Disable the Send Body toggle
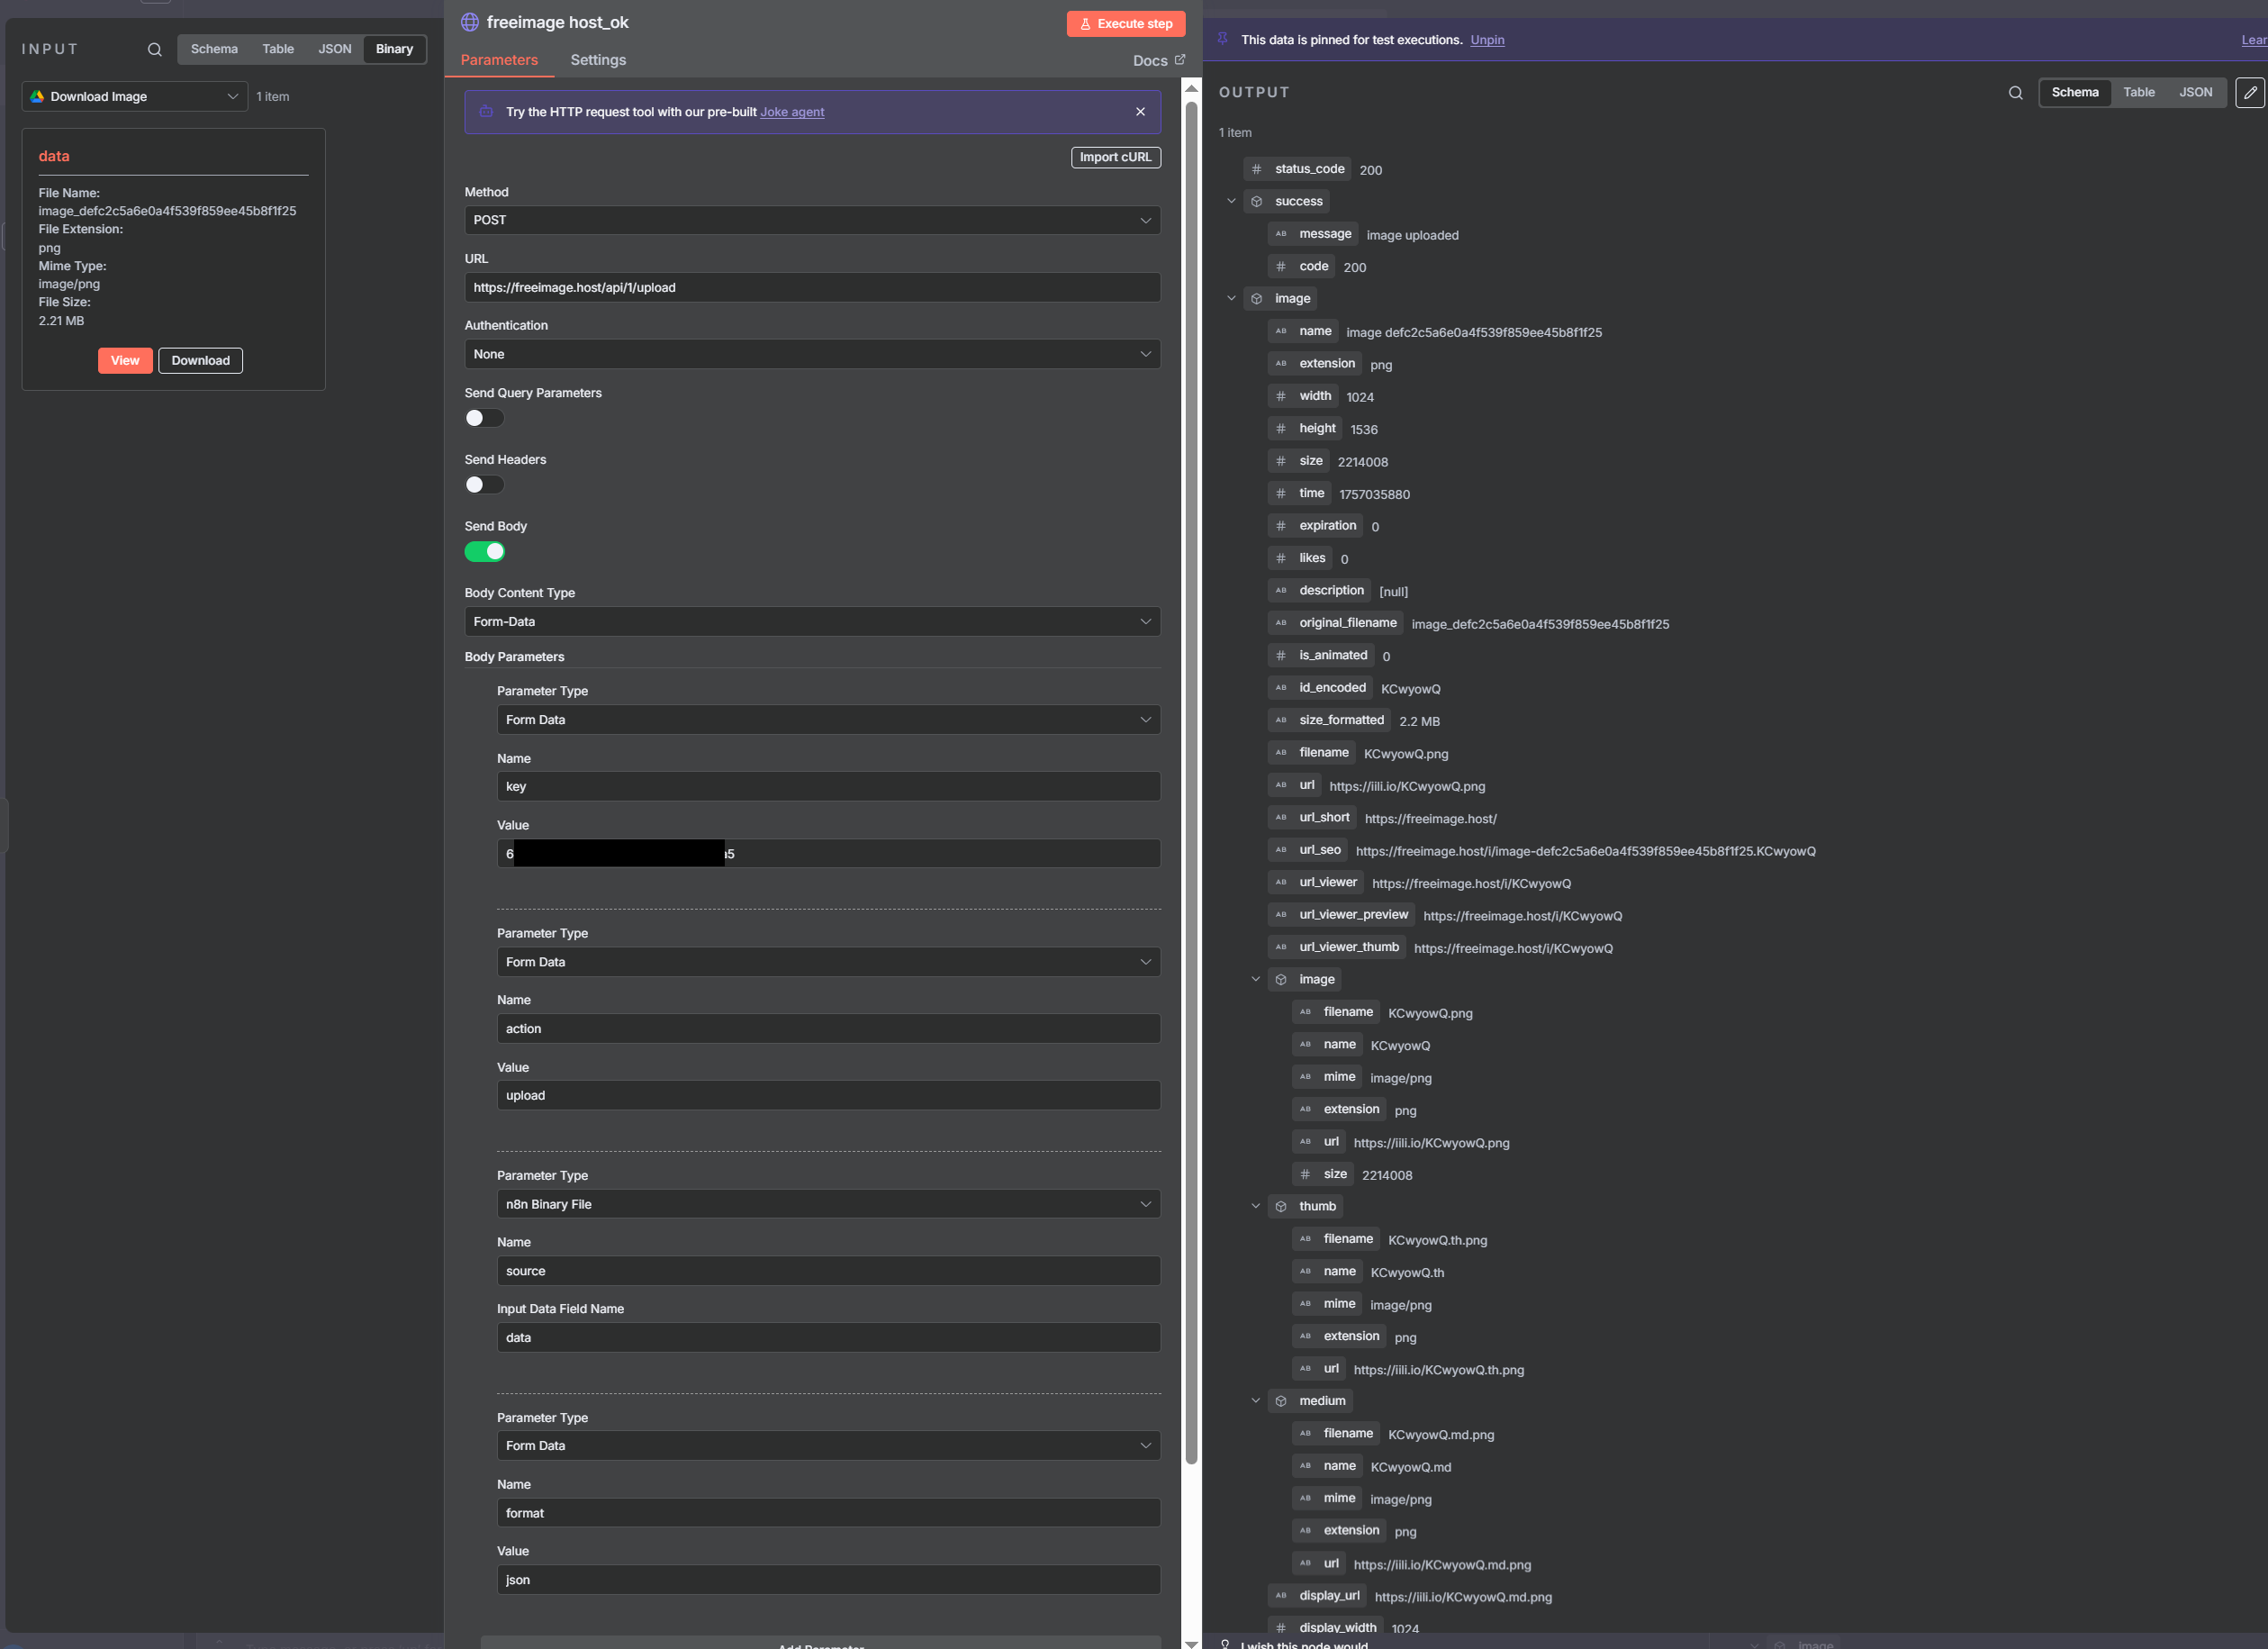2268x1649 pixels. (484, 552)
